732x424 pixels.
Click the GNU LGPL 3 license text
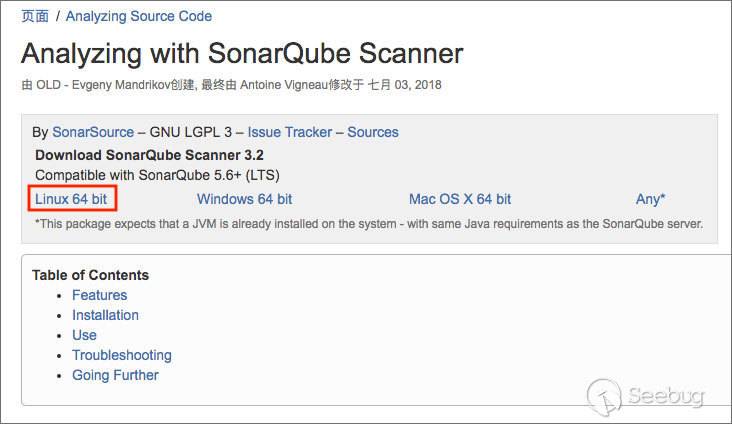(x=190, y=132)
